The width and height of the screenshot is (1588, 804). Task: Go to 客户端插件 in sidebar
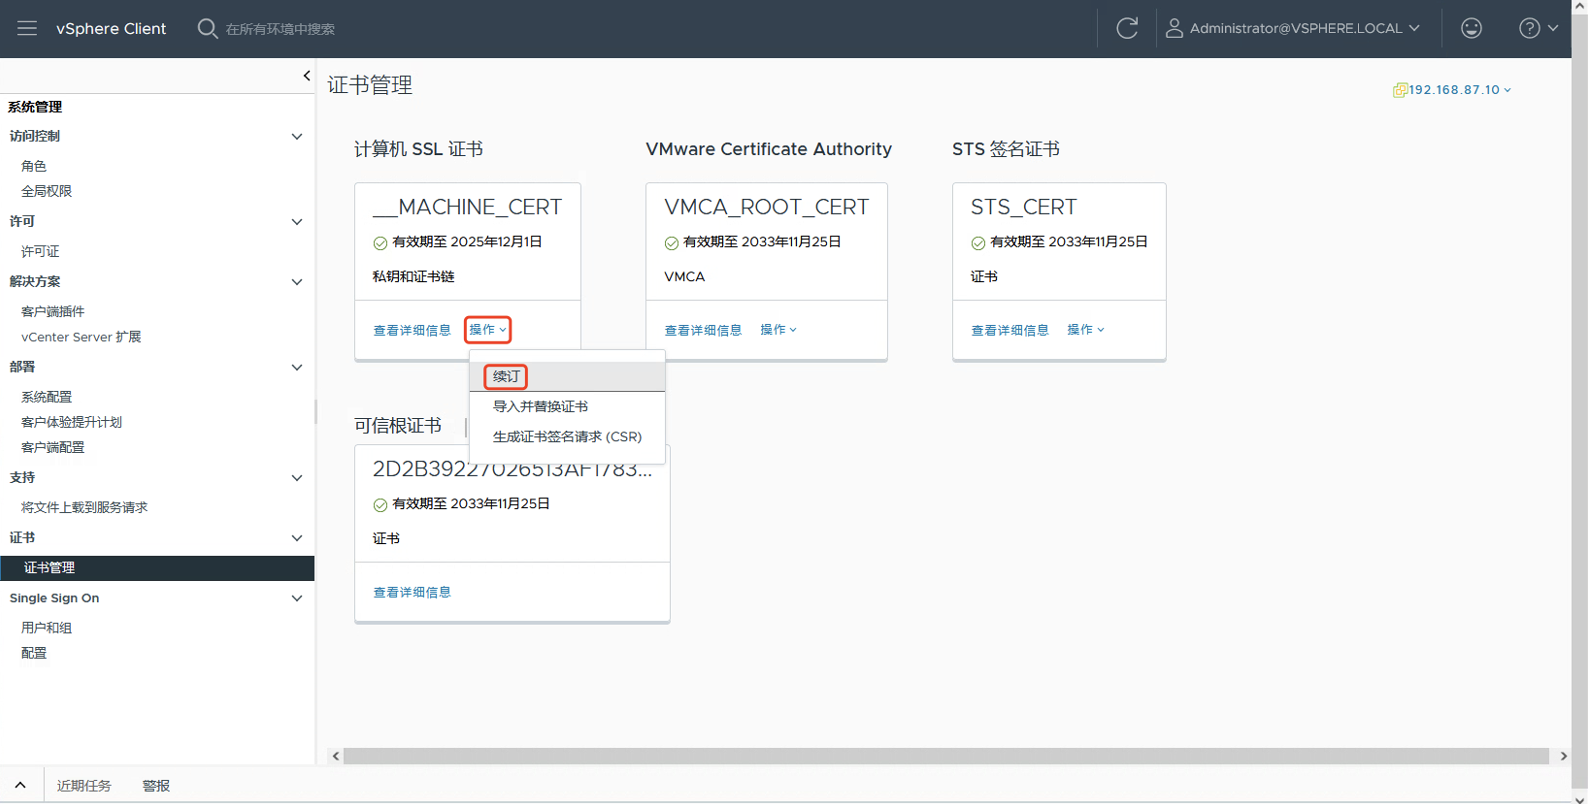[x=53, y=311]
